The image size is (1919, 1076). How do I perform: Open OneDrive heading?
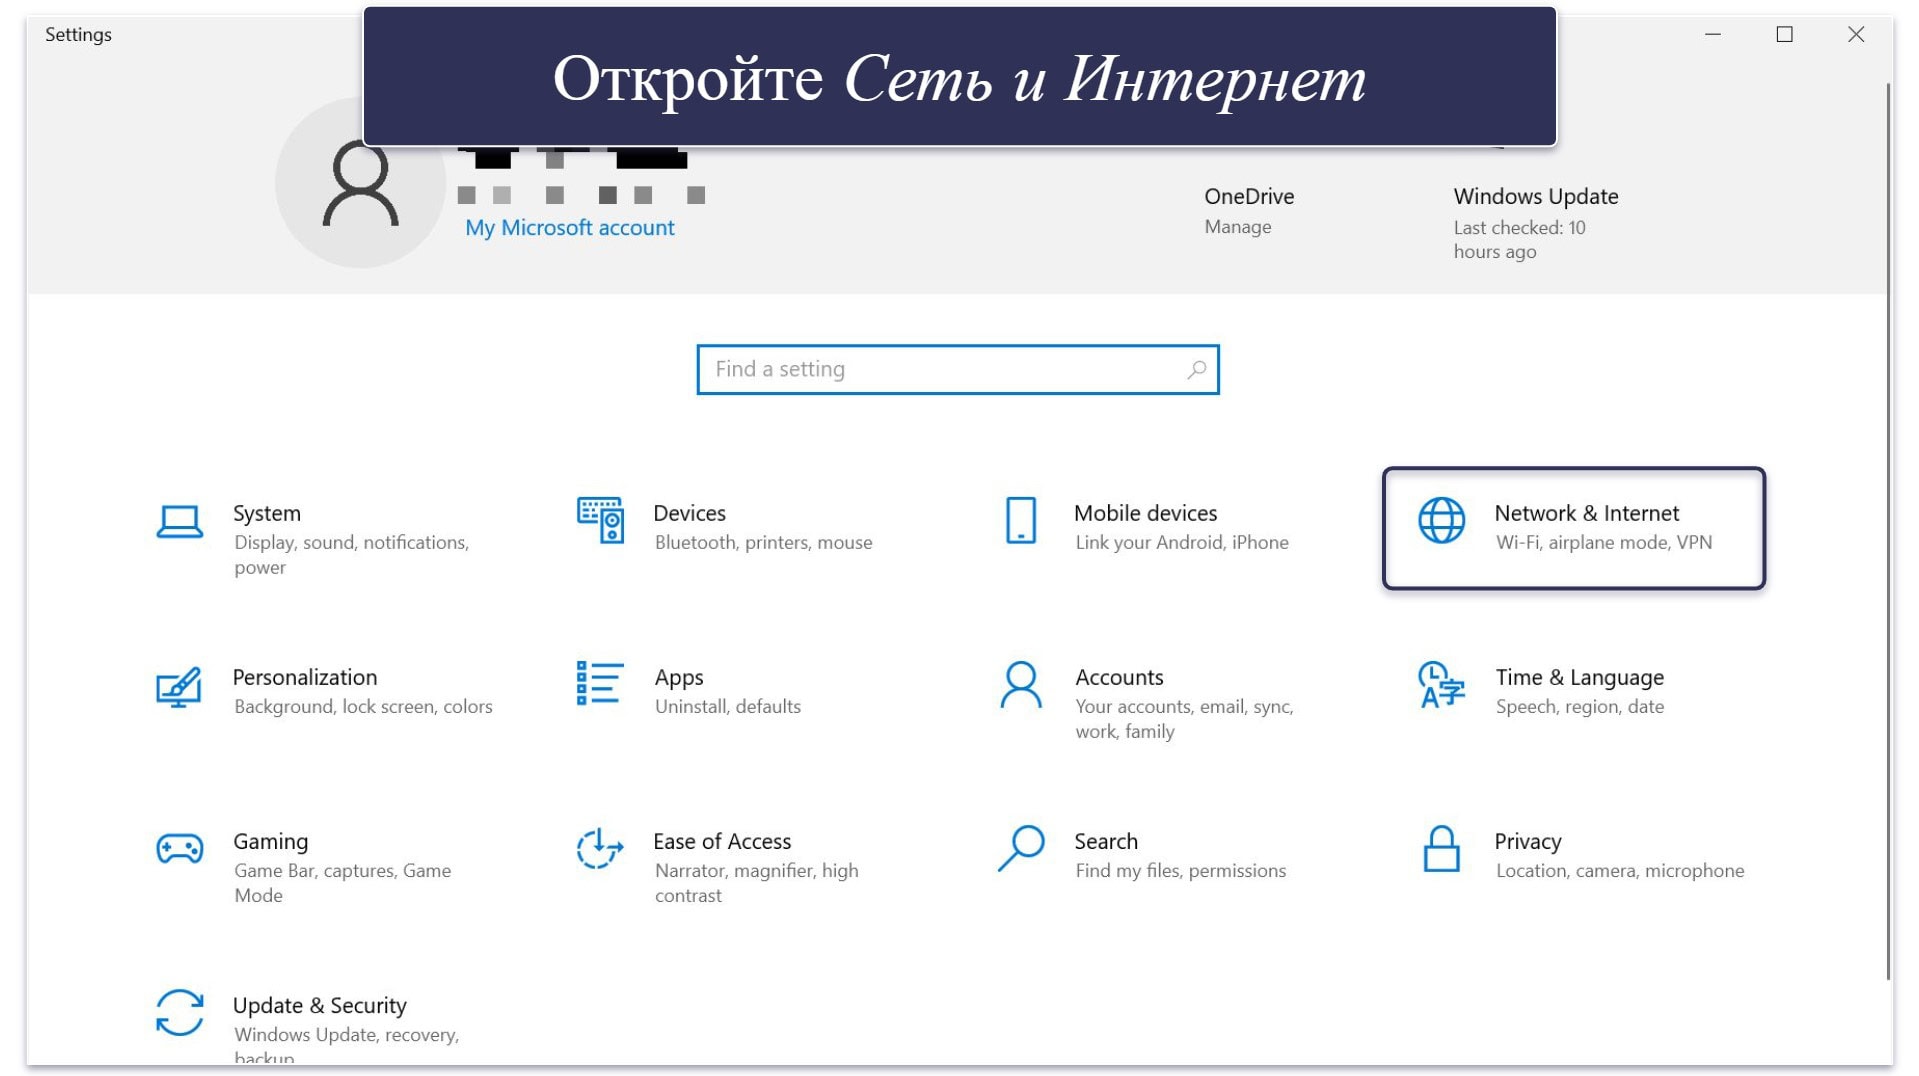coord(1249,196)
